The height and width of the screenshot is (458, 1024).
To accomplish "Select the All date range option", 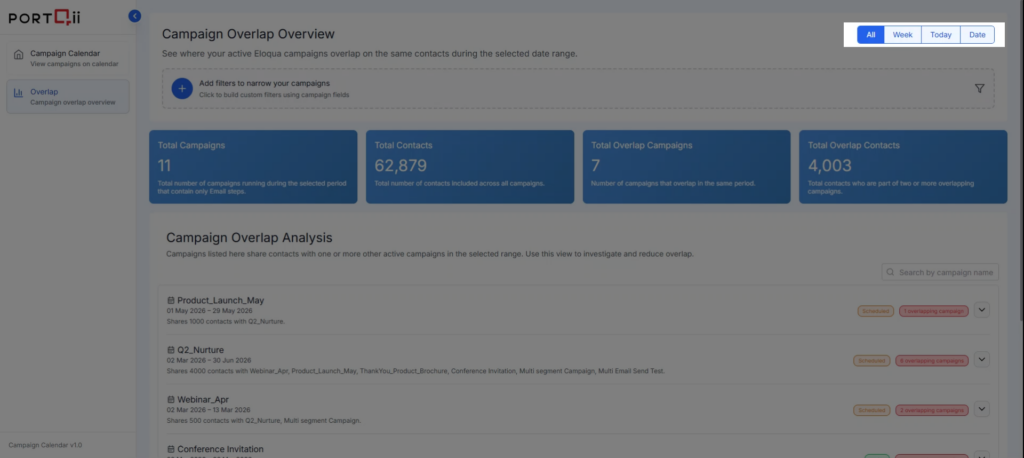I will coord(871,35).
